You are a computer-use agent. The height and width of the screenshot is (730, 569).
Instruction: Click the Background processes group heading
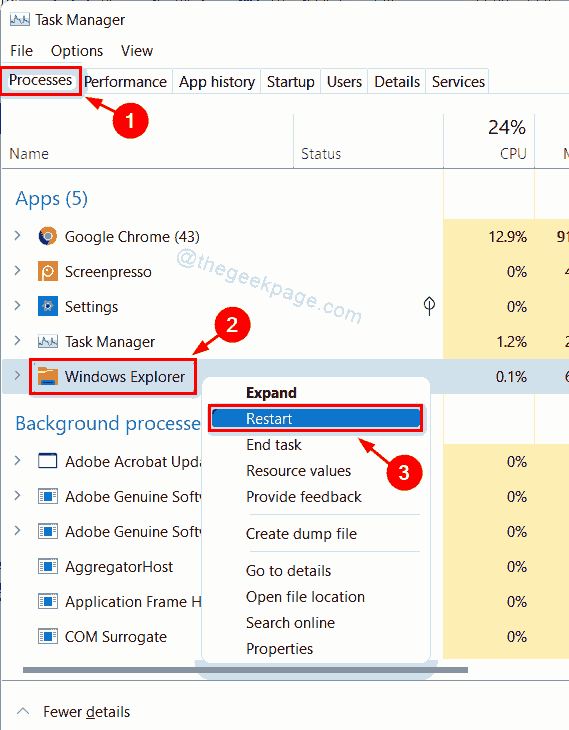108,424
